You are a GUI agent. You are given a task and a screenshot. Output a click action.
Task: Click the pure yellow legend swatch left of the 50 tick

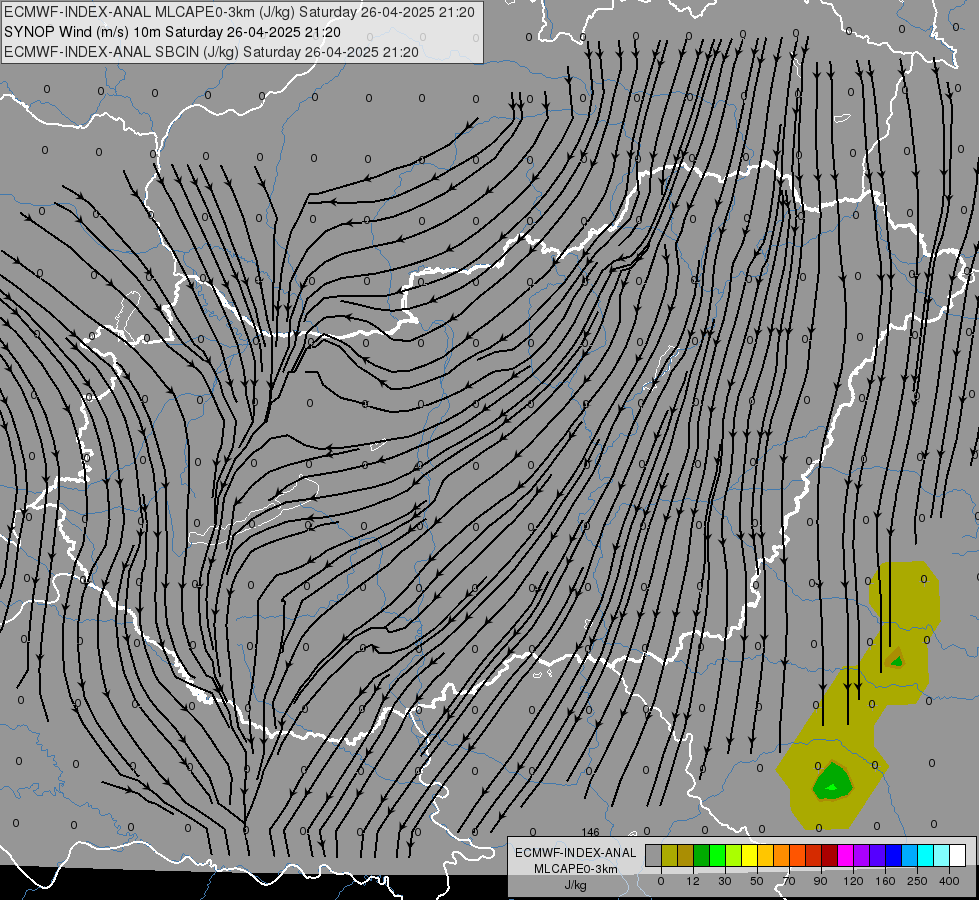click(x=750, y=855)
